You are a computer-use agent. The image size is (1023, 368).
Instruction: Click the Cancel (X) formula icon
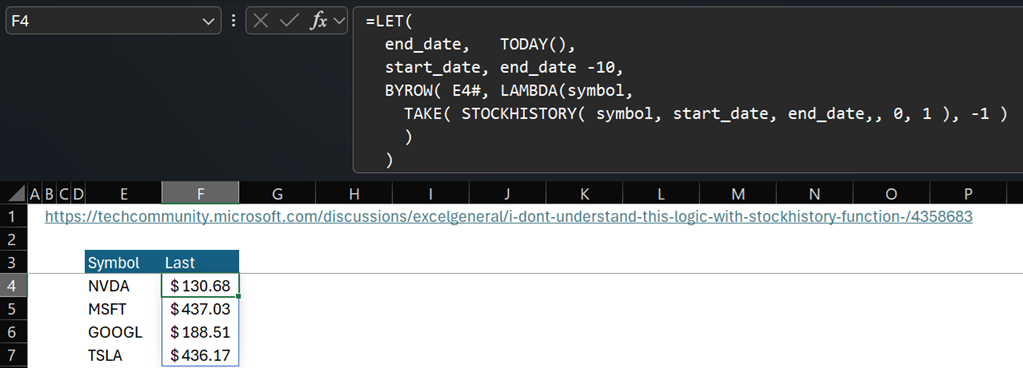click(x=261, y=21)
